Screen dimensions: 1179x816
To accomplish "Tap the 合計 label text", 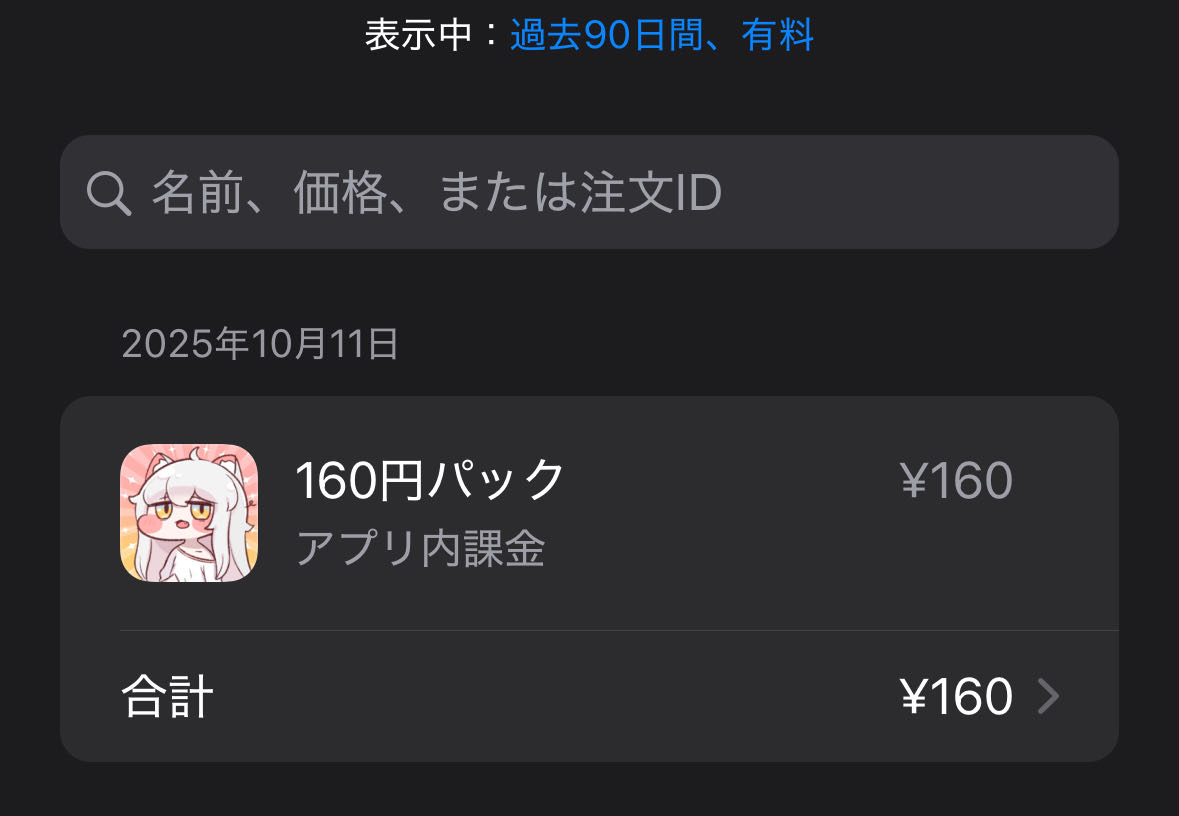I will pos(168,696).
